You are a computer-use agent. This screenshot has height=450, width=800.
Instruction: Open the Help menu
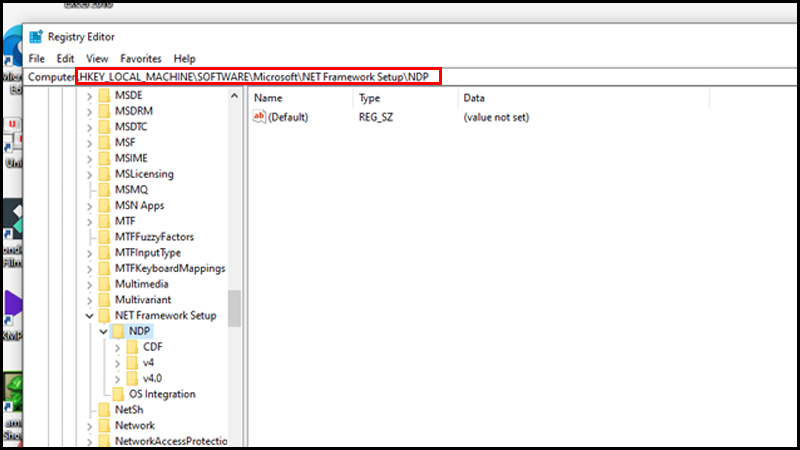tap(184, 59)
